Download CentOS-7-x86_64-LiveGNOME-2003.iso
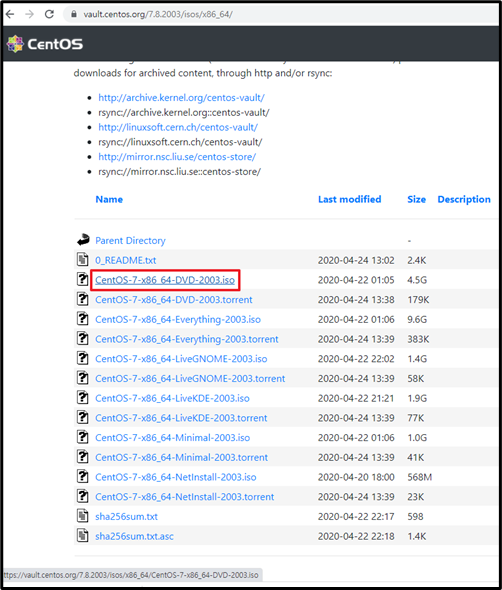 point(181,359)
